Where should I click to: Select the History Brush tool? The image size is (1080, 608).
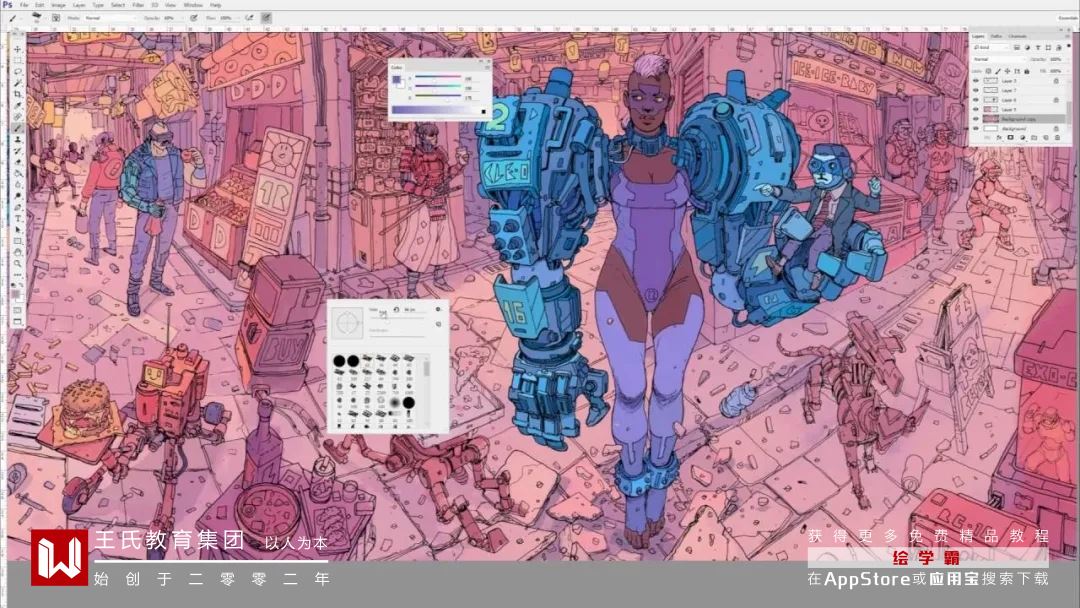(17, 151)
